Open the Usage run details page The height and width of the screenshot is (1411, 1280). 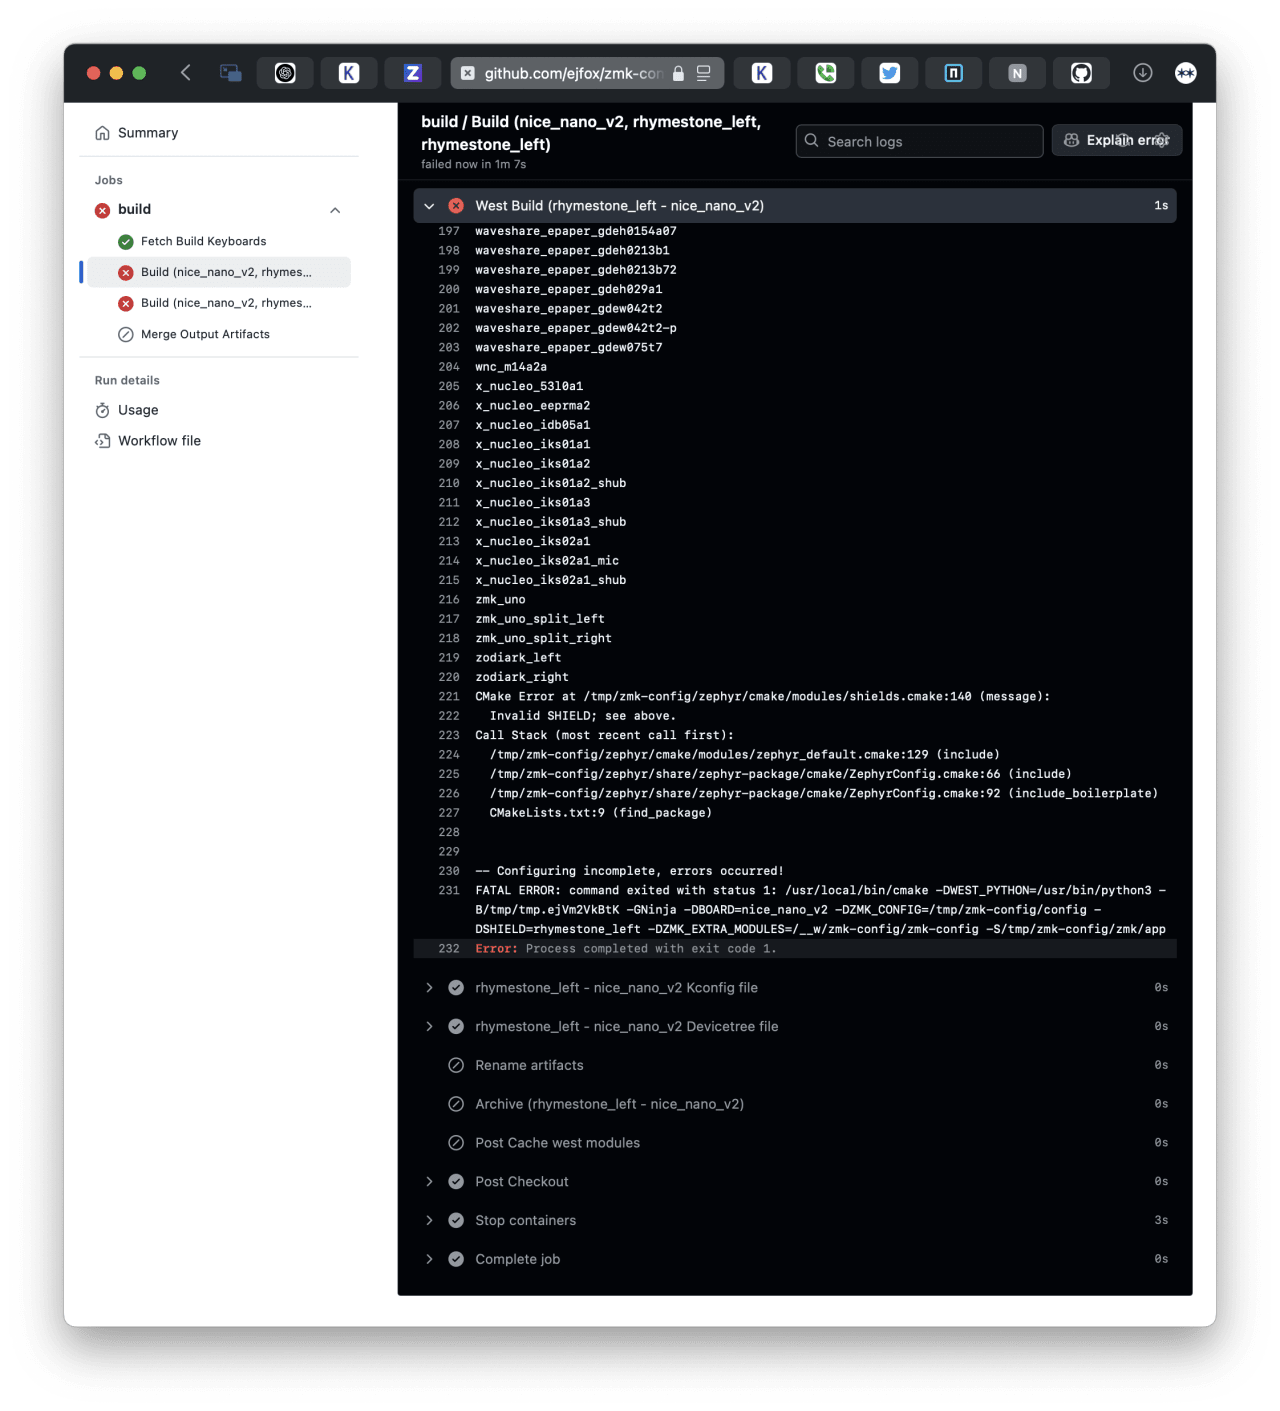pyautogui.click(x=137, y=410)
